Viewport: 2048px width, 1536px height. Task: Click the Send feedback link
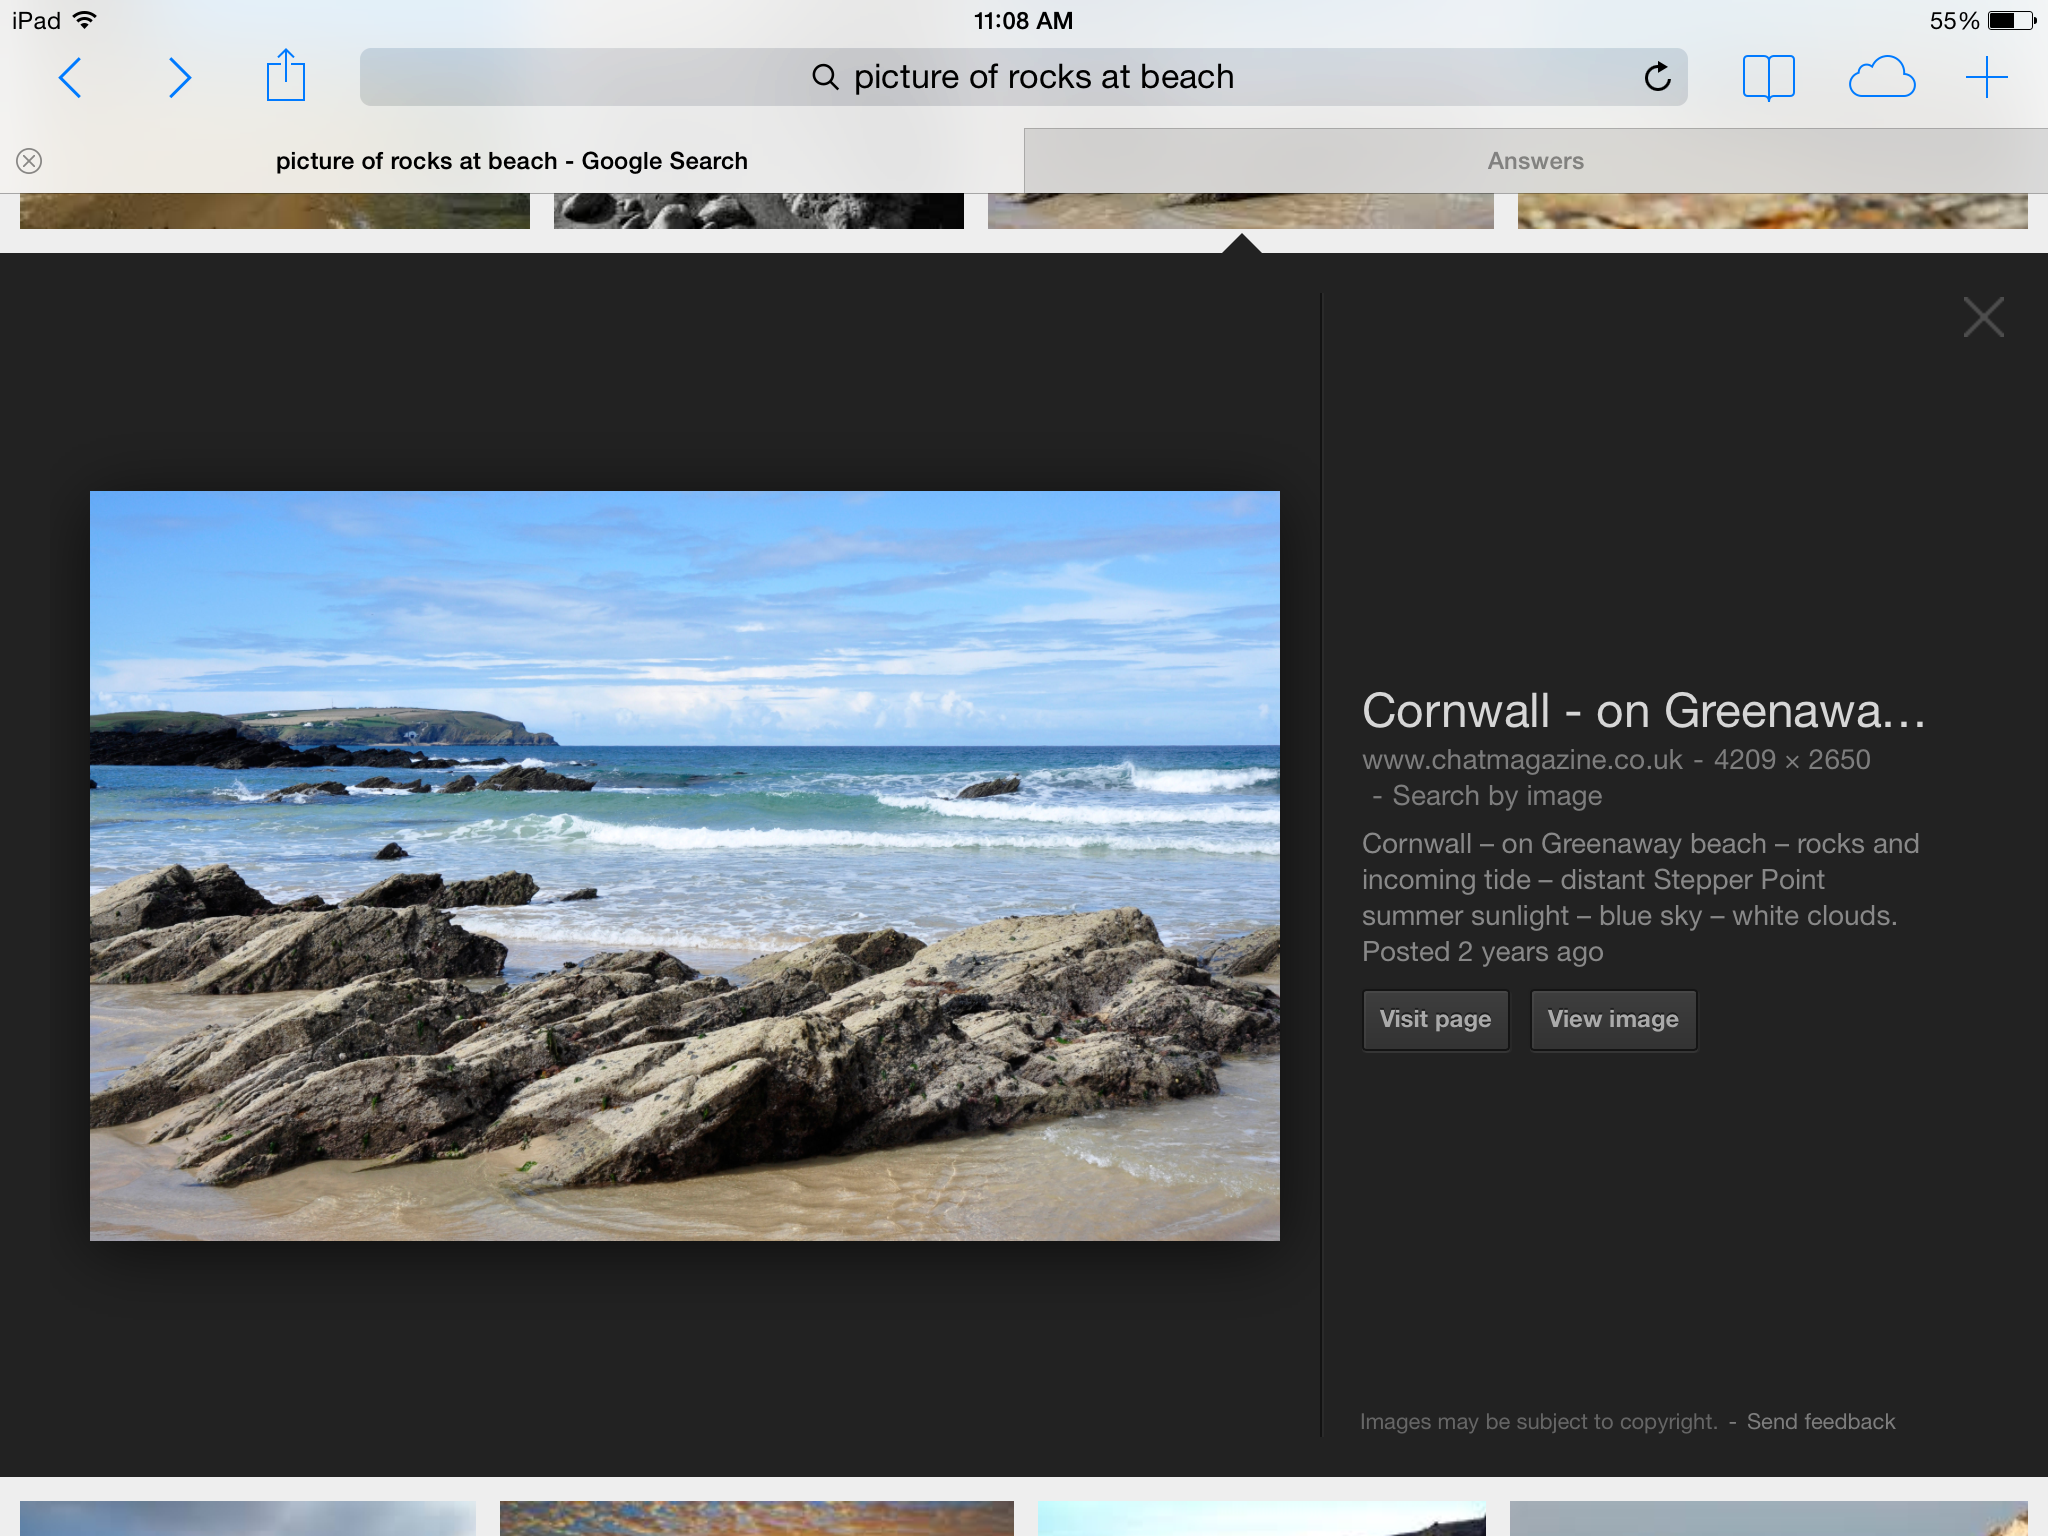[x=1820, y=1421]
